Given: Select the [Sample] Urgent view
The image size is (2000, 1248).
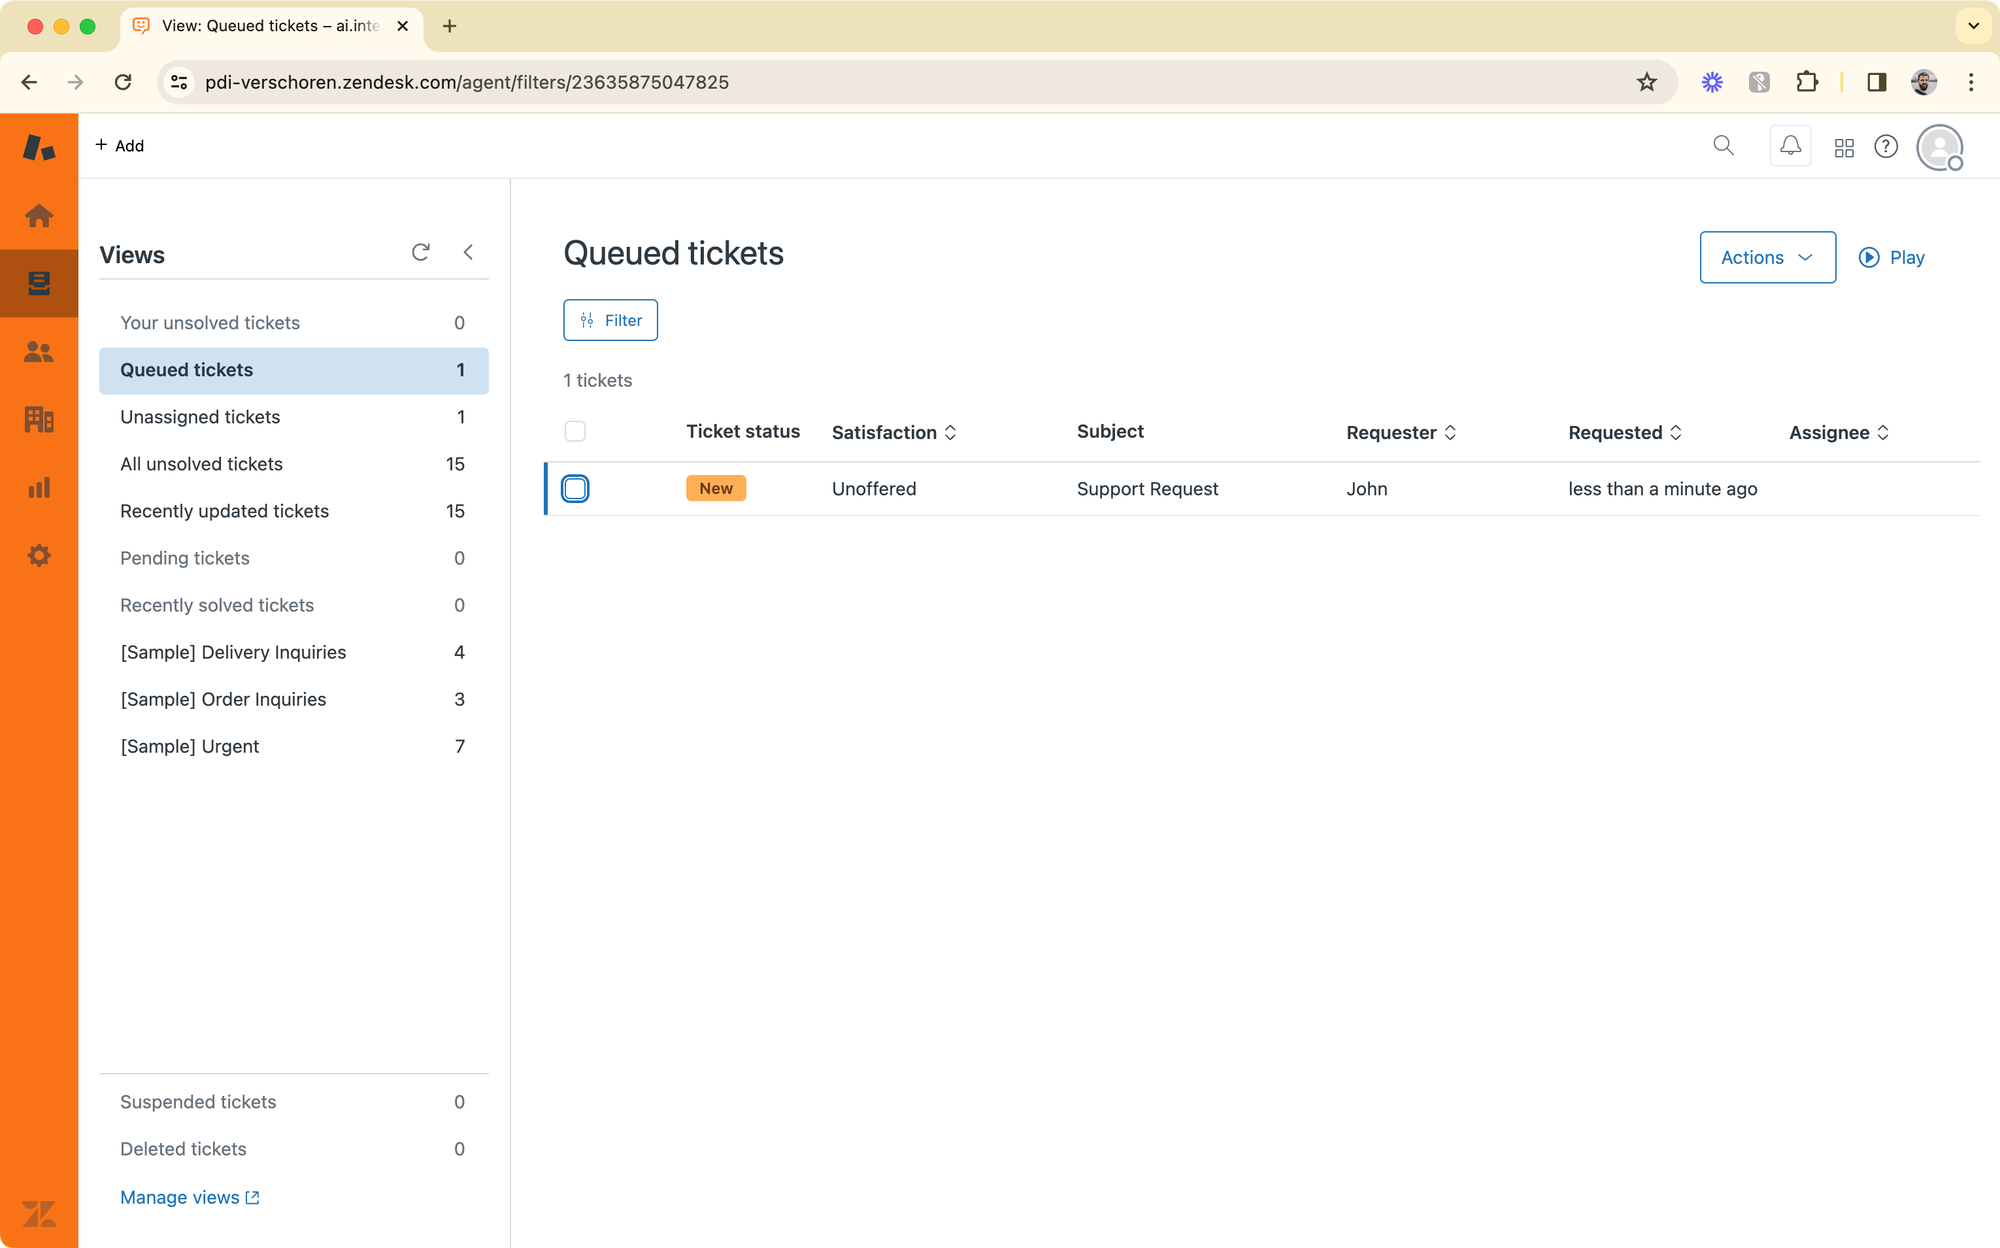Looking at the screenshot, I should (x=189, y=746).
